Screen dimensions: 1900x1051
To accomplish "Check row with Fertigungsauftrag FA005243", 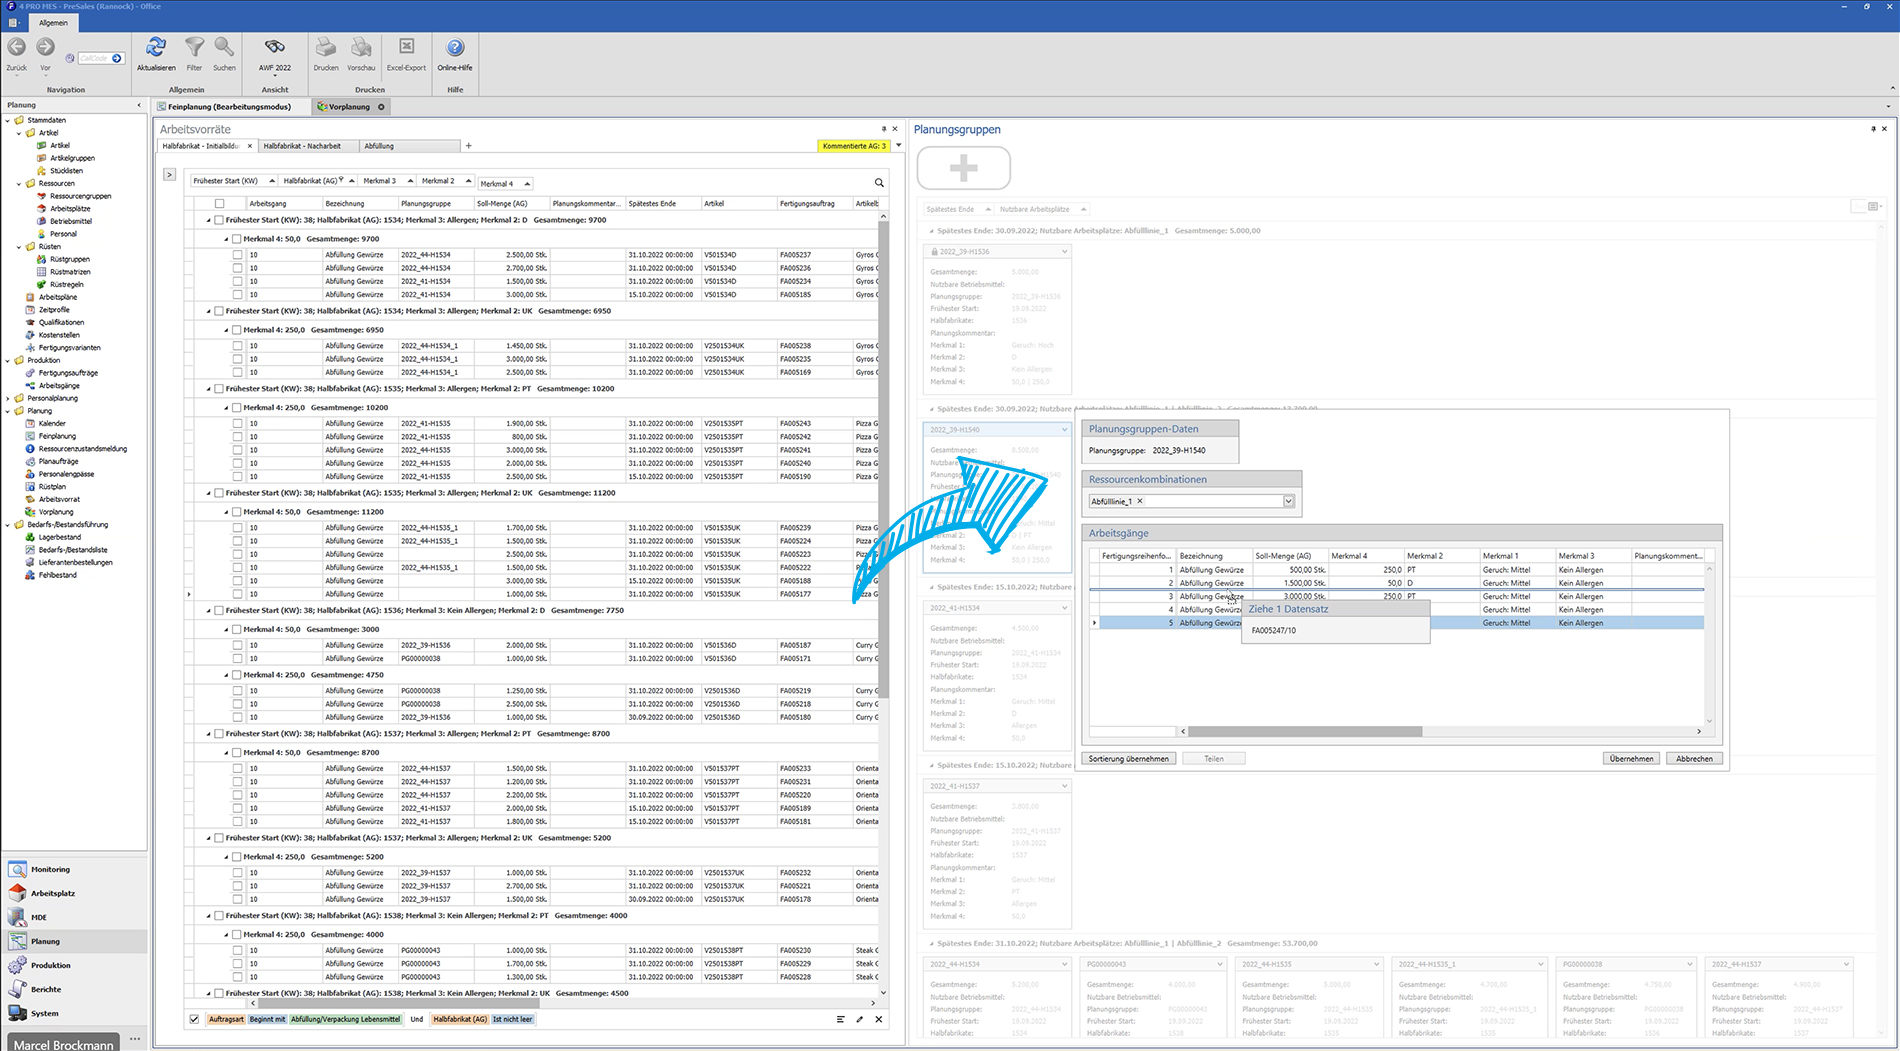I will pyautogui.click(x=237, y=424).
